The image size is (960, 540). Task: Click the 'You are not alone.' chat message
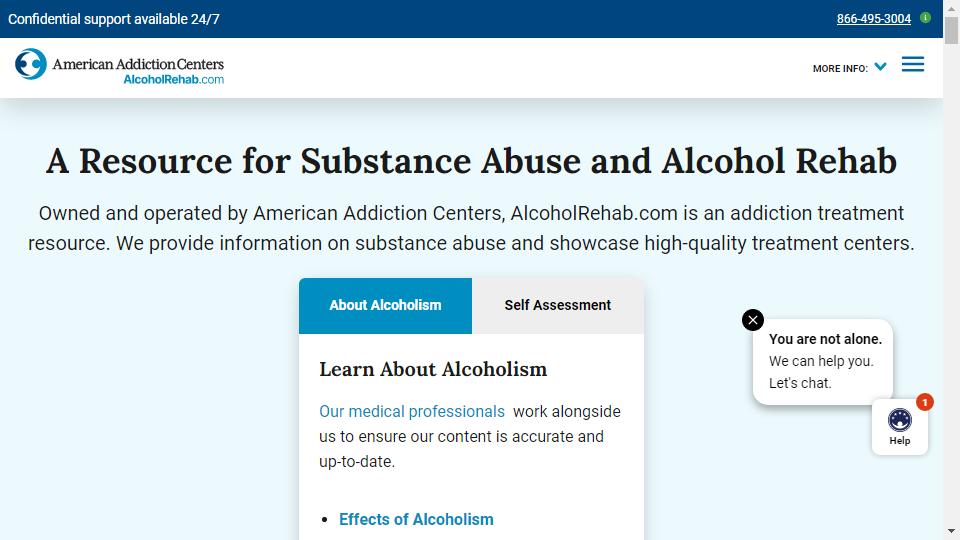coord(825,339)
